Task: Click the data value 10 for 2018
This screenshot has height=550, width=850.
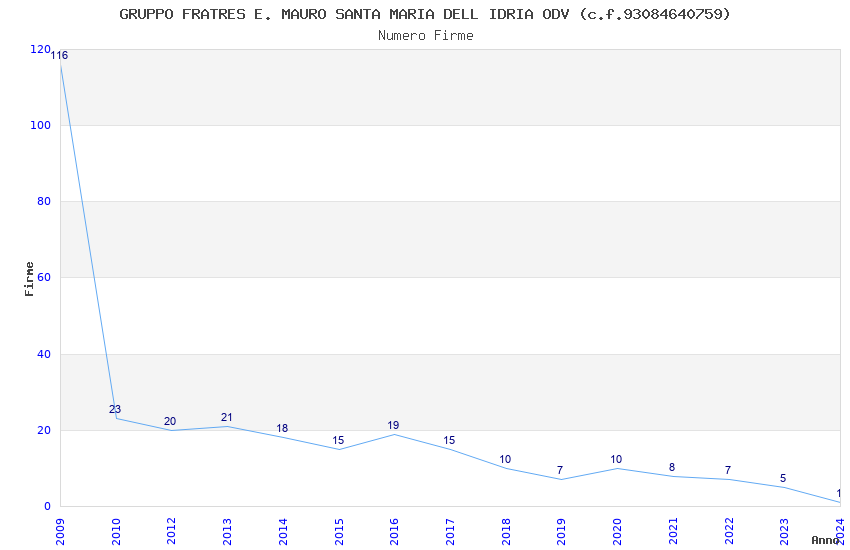Action: point(505,459)
